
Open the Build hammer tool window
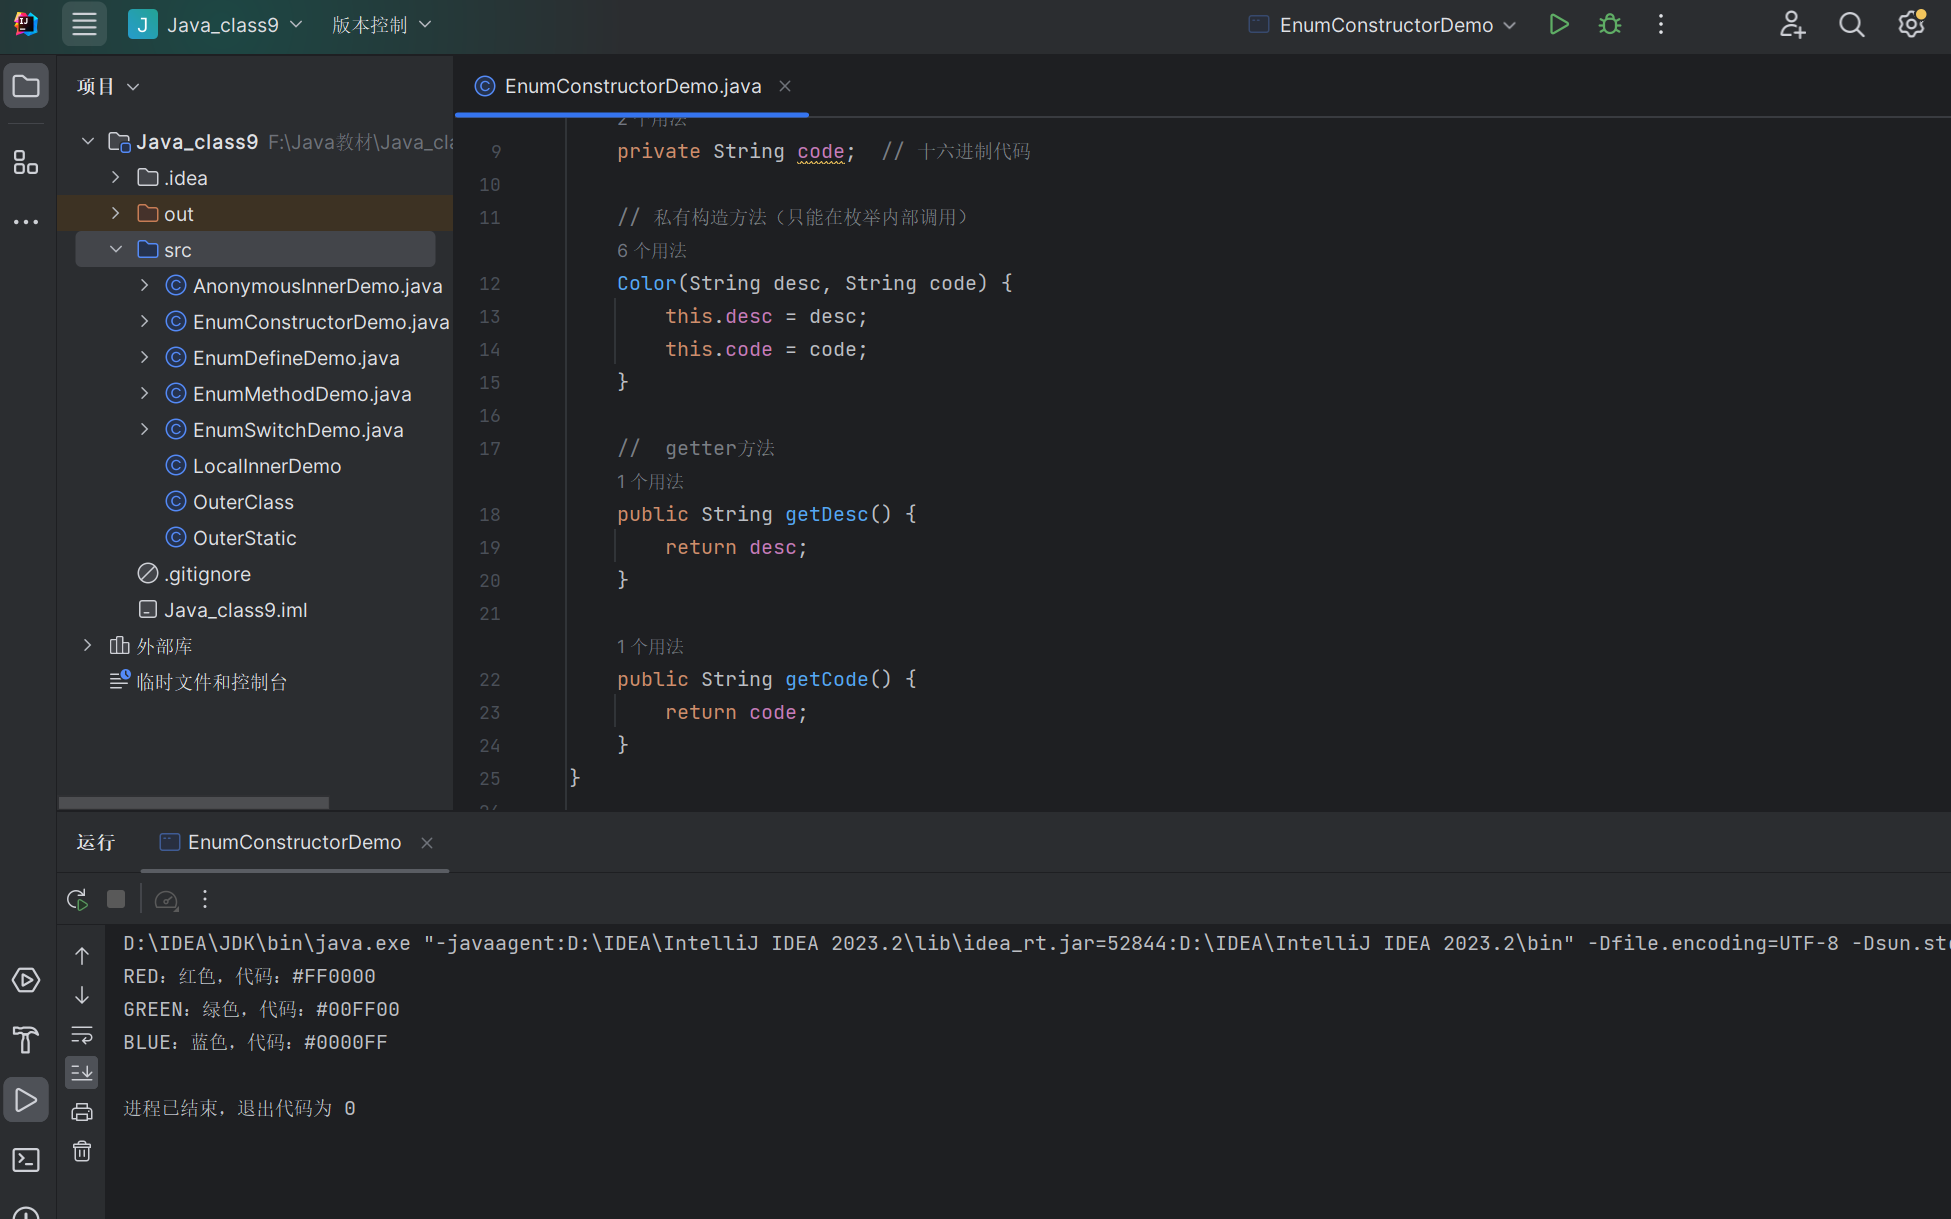(x=26, y=1040)
